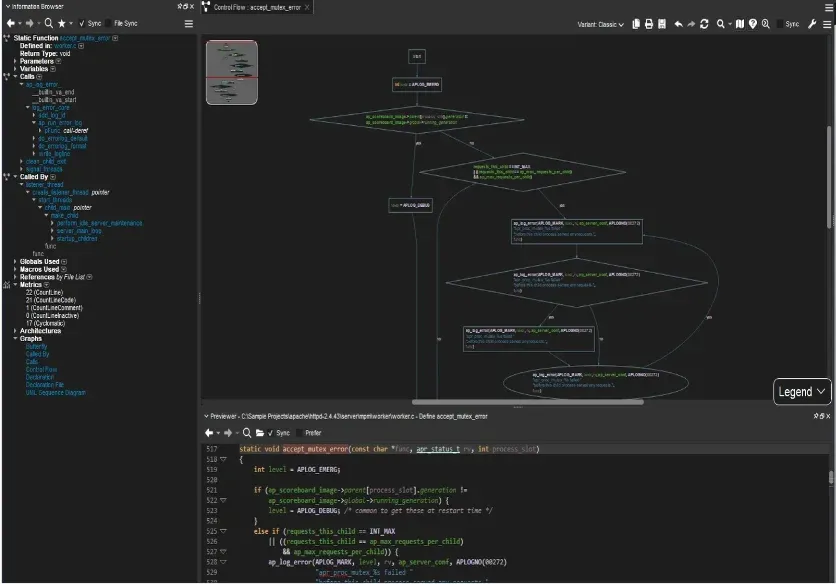The height and width of the screenshot is (584, 836).
Task: Enable Sync checkbox in graph toolbar
Action: point(780,24)
